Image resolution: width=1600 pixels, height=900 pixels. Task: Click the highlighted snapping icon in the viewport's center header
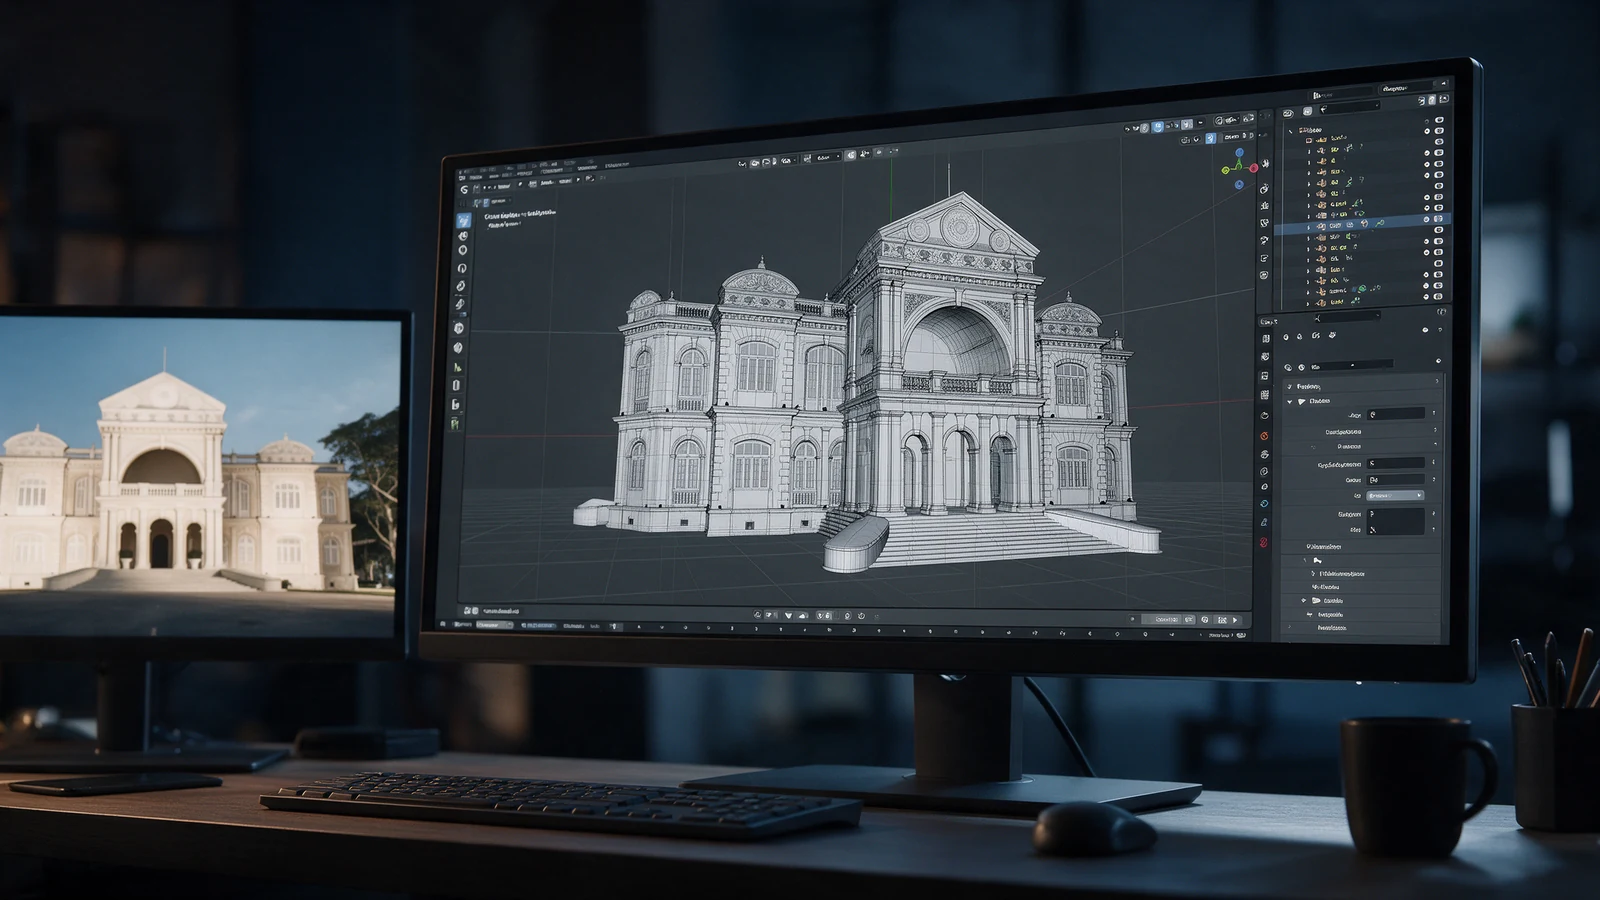click(x=851, y=155)
